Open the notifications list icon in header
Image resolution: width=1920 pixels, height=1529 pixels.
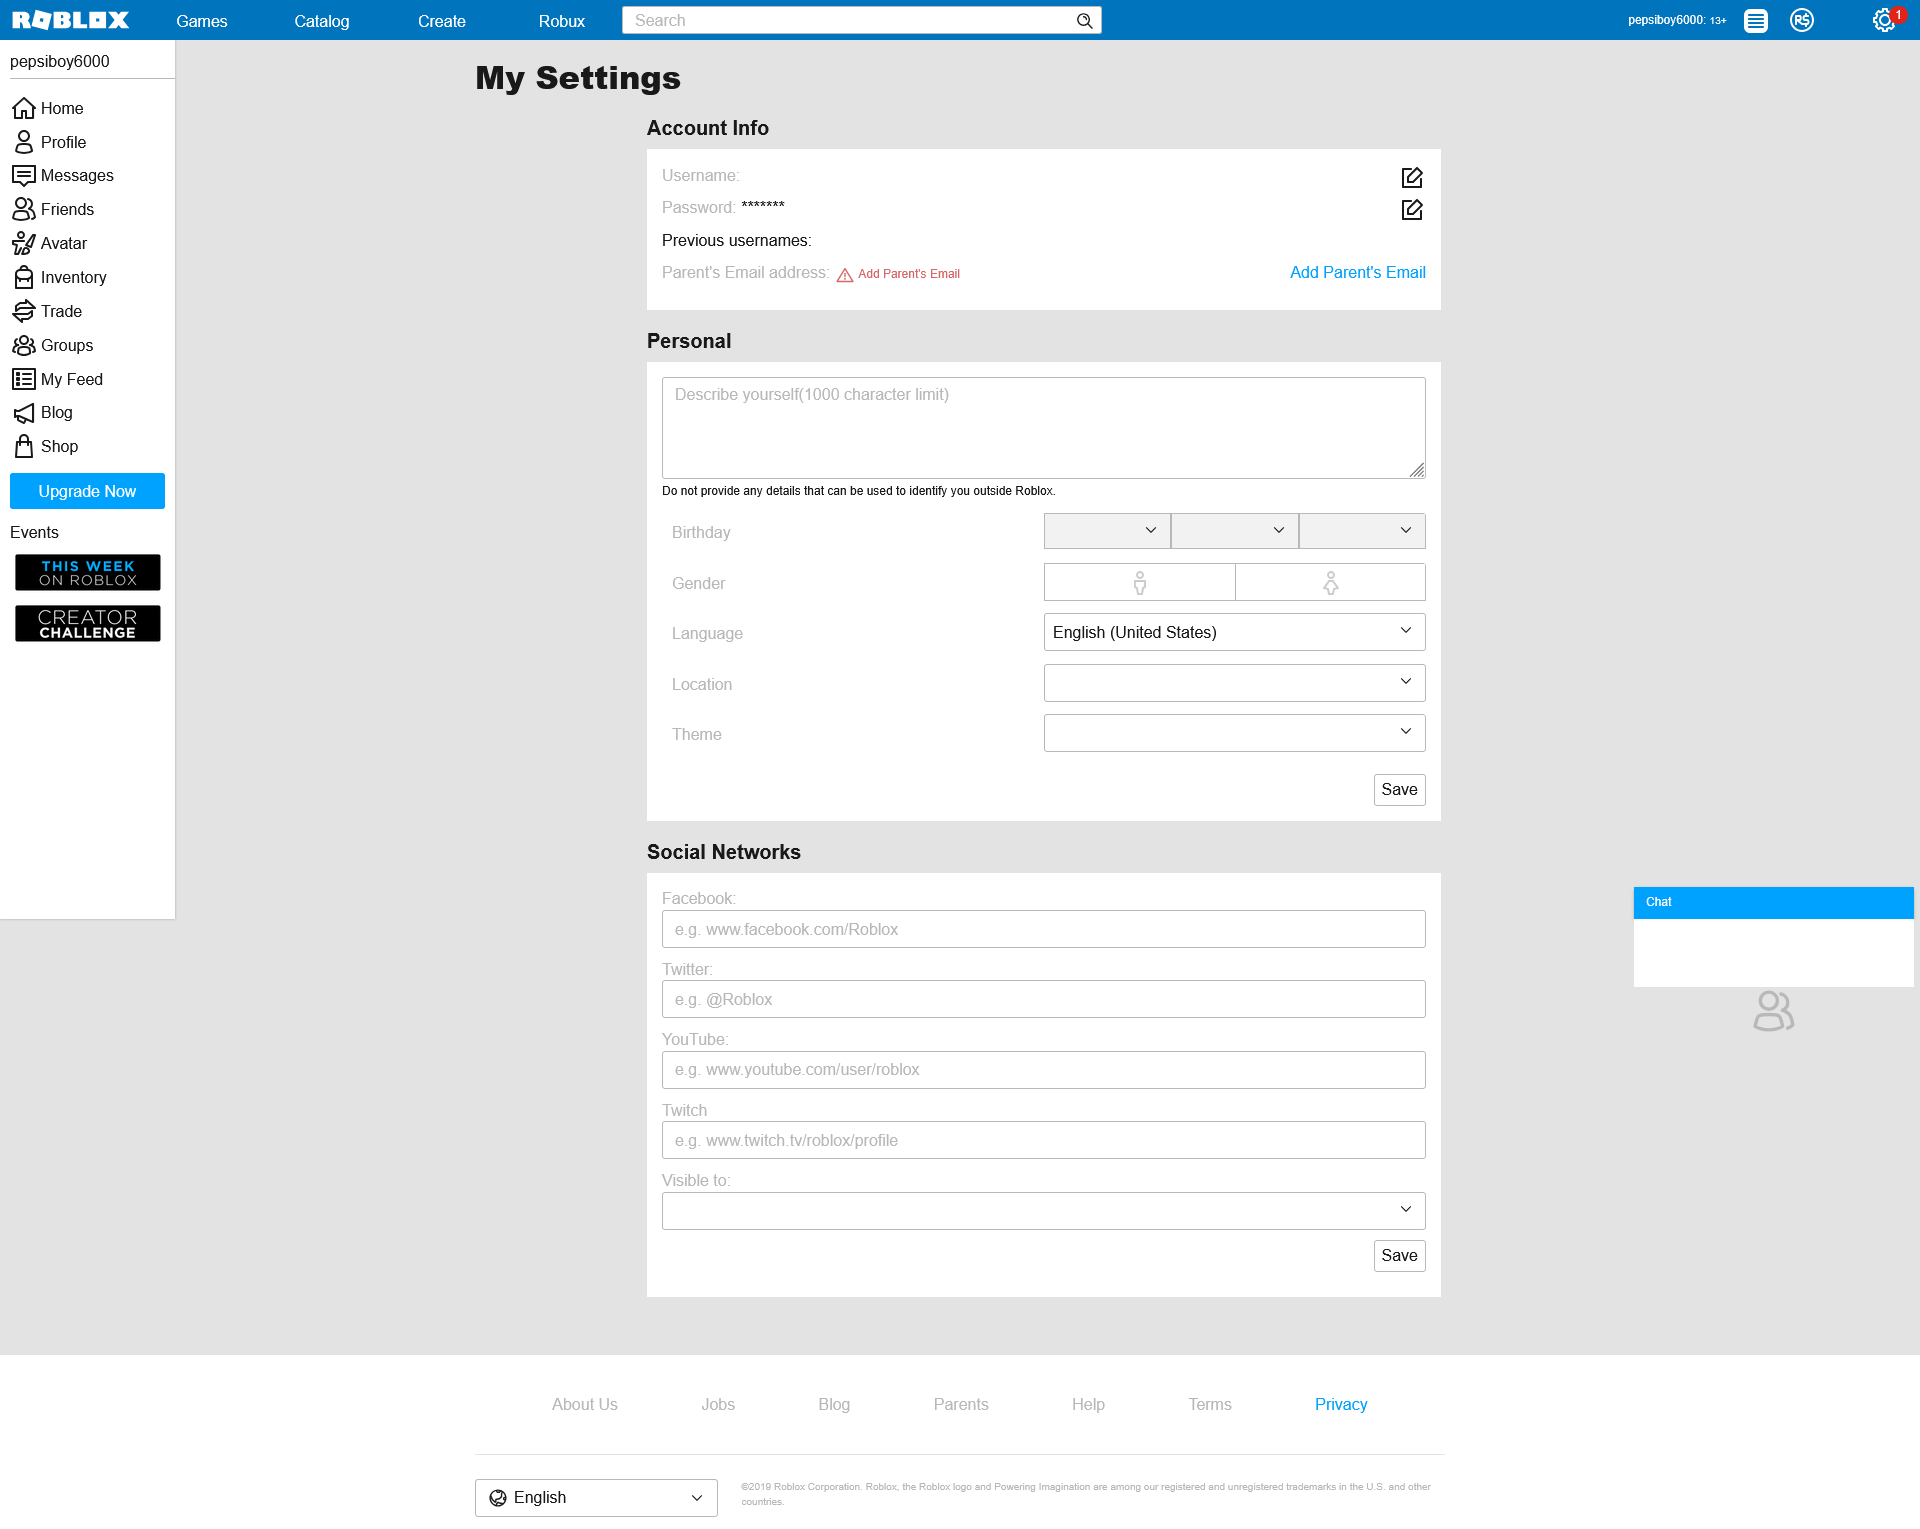click(x=1755, y=20)
